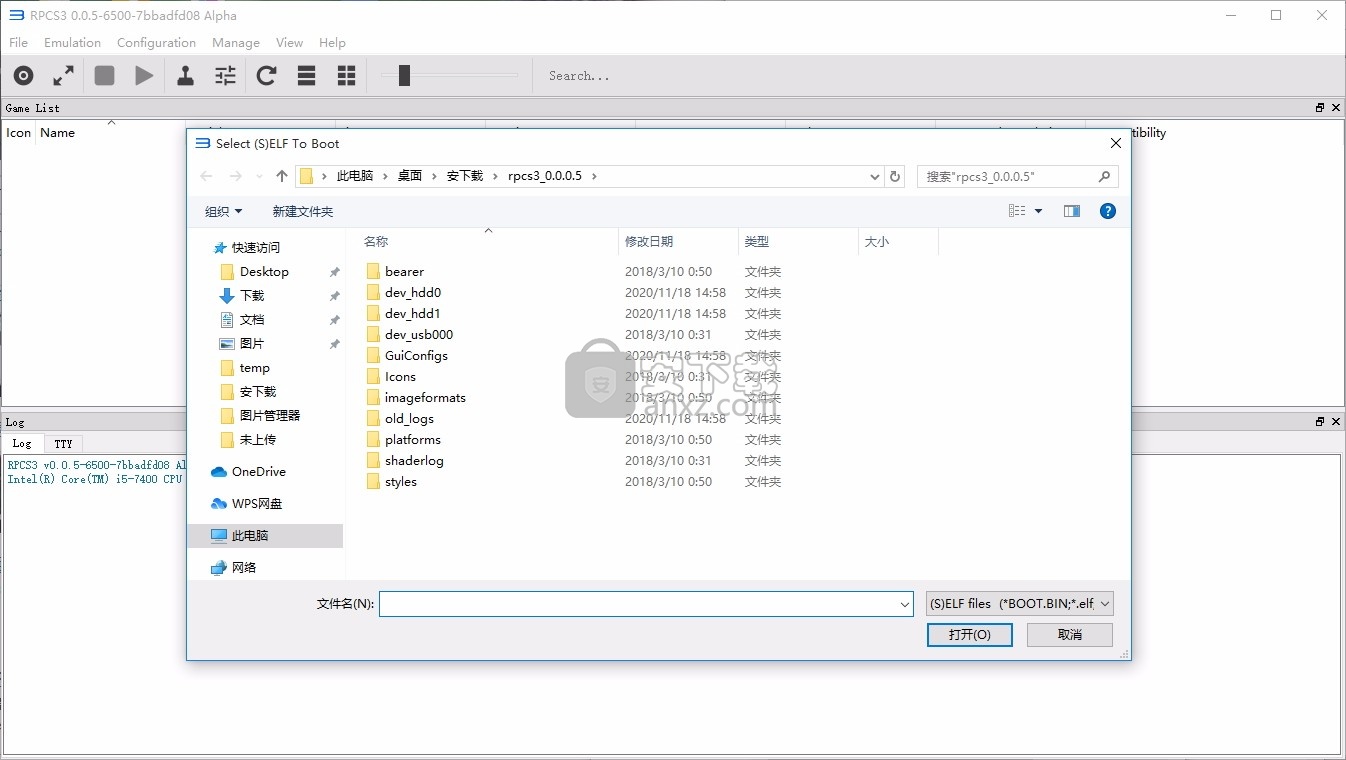Switch to list view mode icon
The height and width of the screenshot is (760, 1346).
(307, 75)
